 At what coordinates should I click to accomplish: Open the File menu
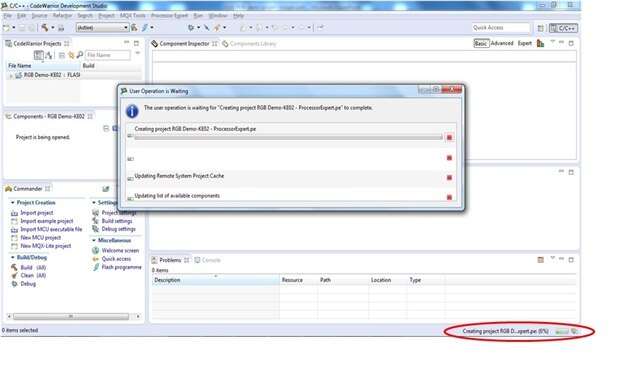coord(8,15)
